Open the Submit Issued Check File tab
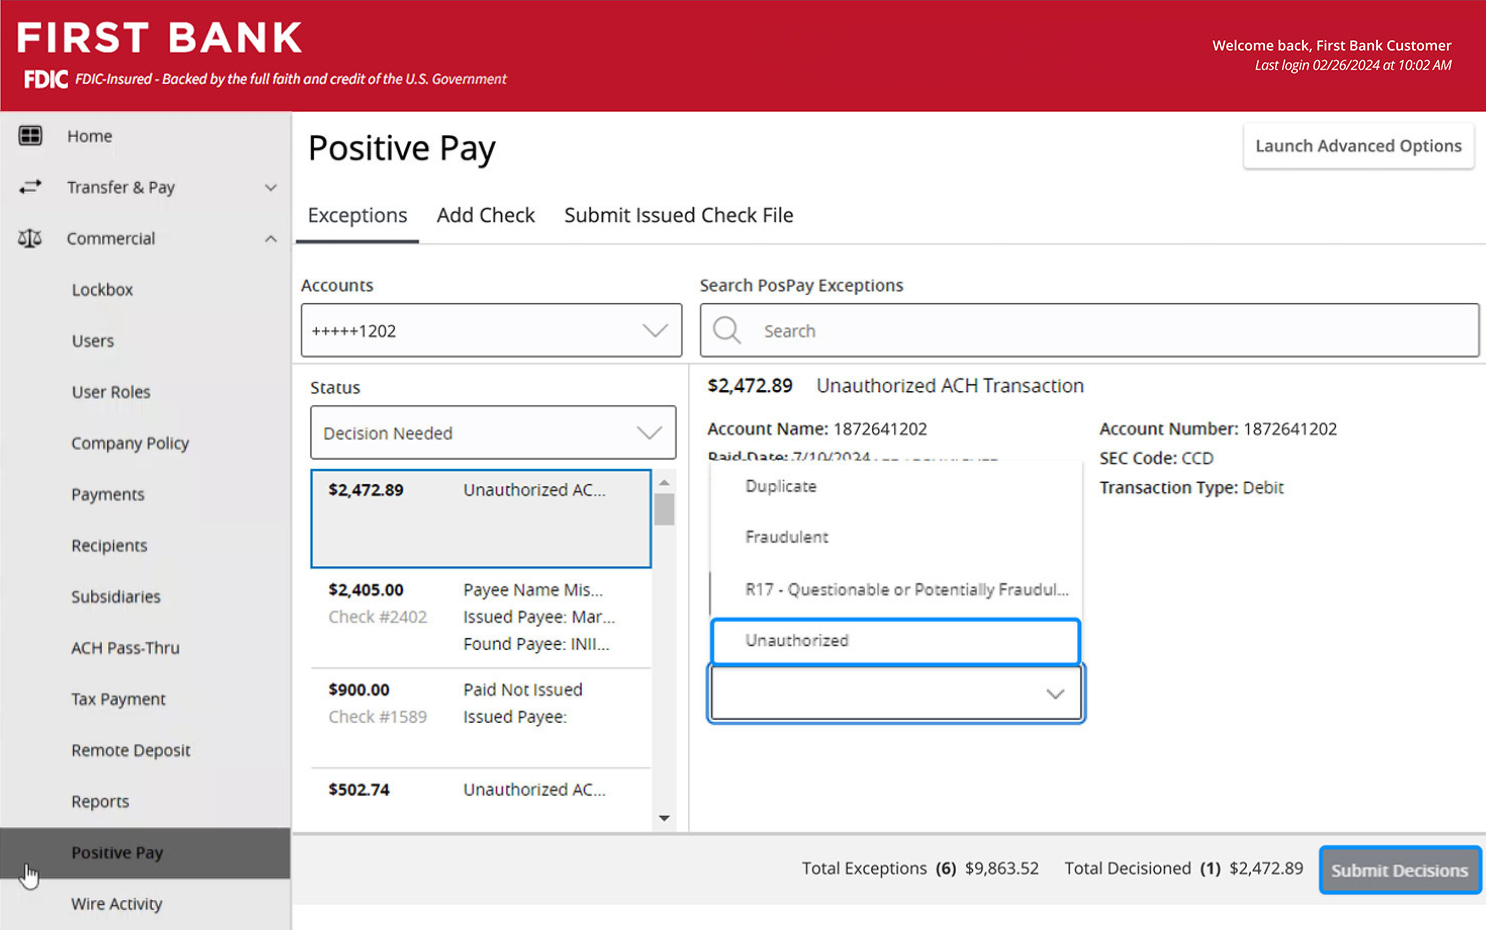The width and height of the screenshot is (1486, 930). point(678,216)
